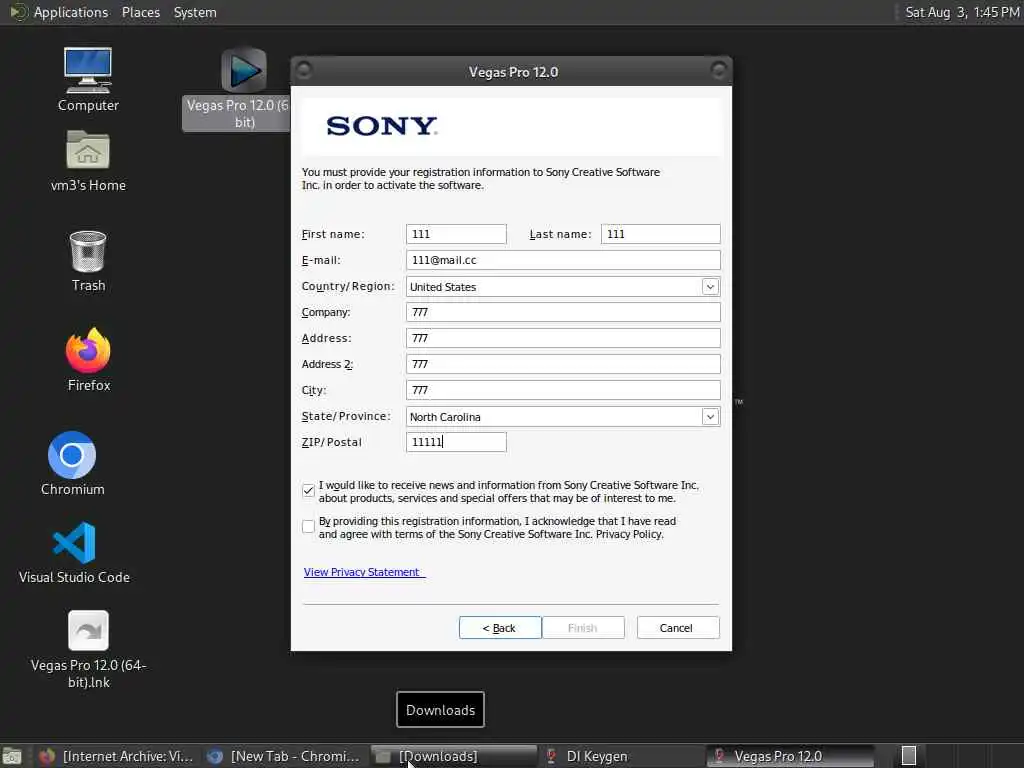Click the < Back button

pyautogui.click(x=500, y=628)
